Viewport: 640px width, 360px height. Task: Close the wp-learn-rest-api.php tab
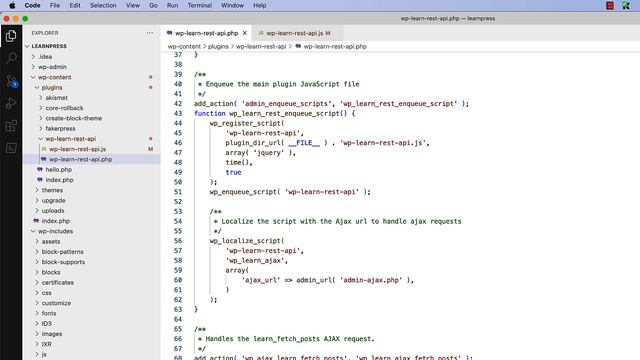[x=244, y=33]
